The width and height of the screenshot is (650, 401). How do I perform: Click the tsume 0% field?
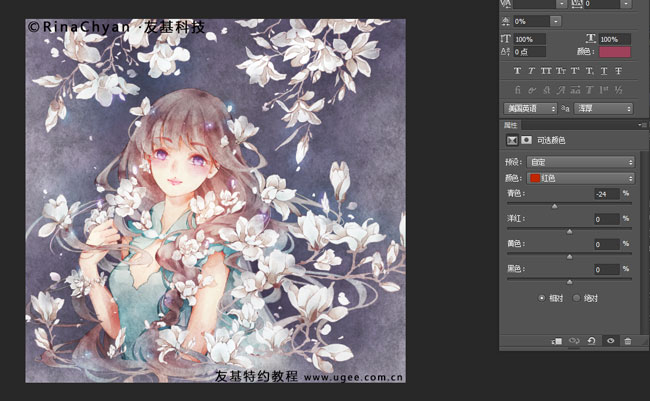click(532, 21)
